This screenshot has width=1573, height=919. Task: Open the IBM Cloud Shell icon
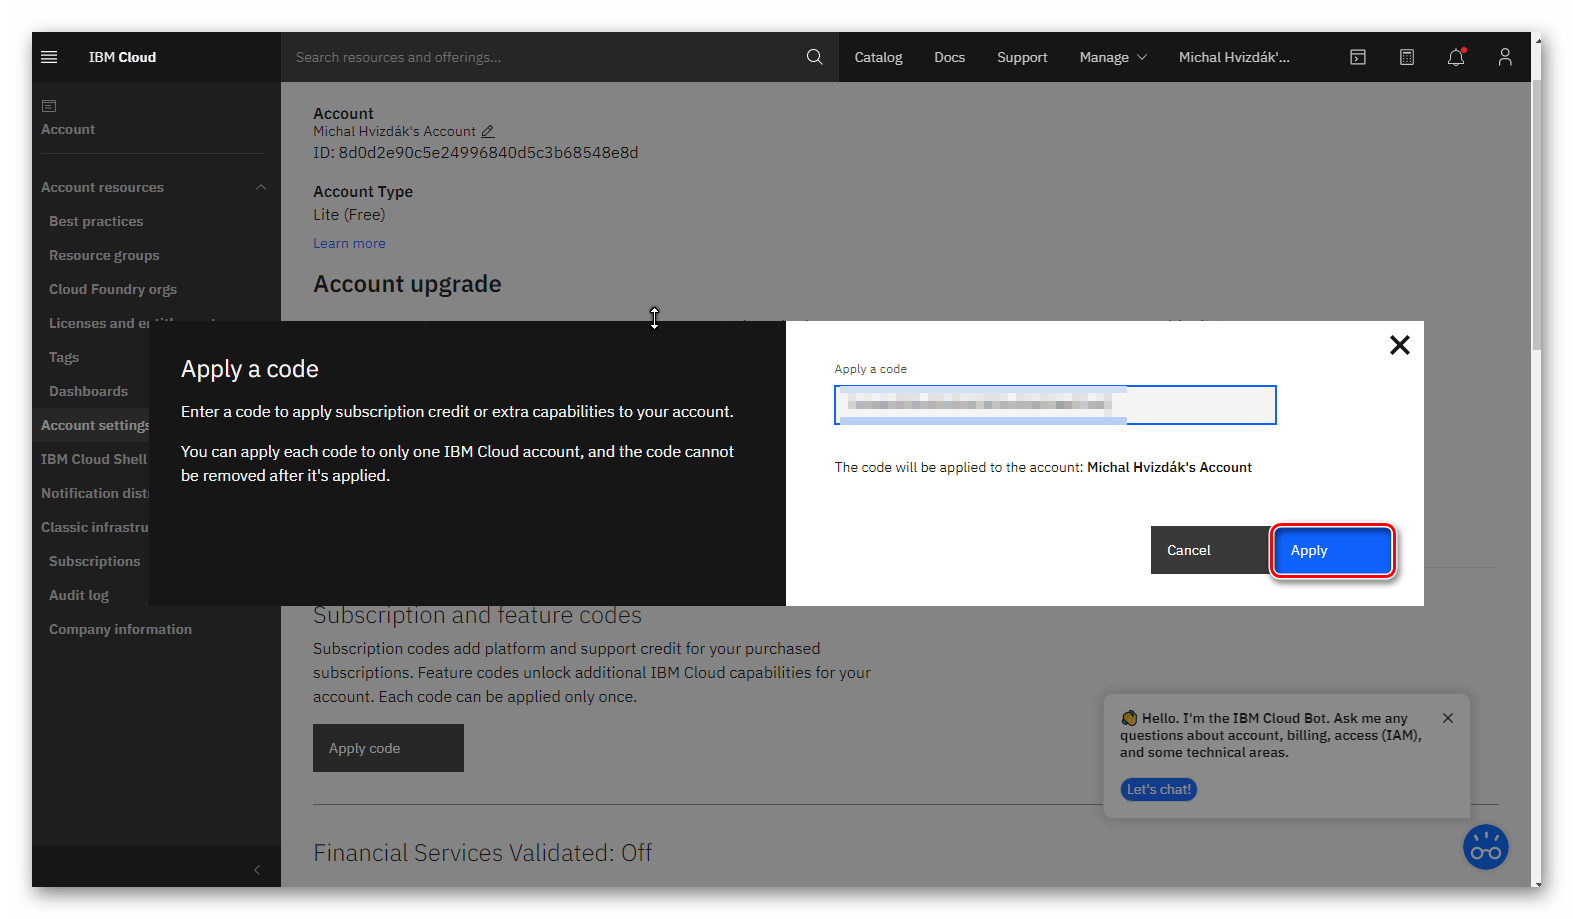pos(1357,57)
